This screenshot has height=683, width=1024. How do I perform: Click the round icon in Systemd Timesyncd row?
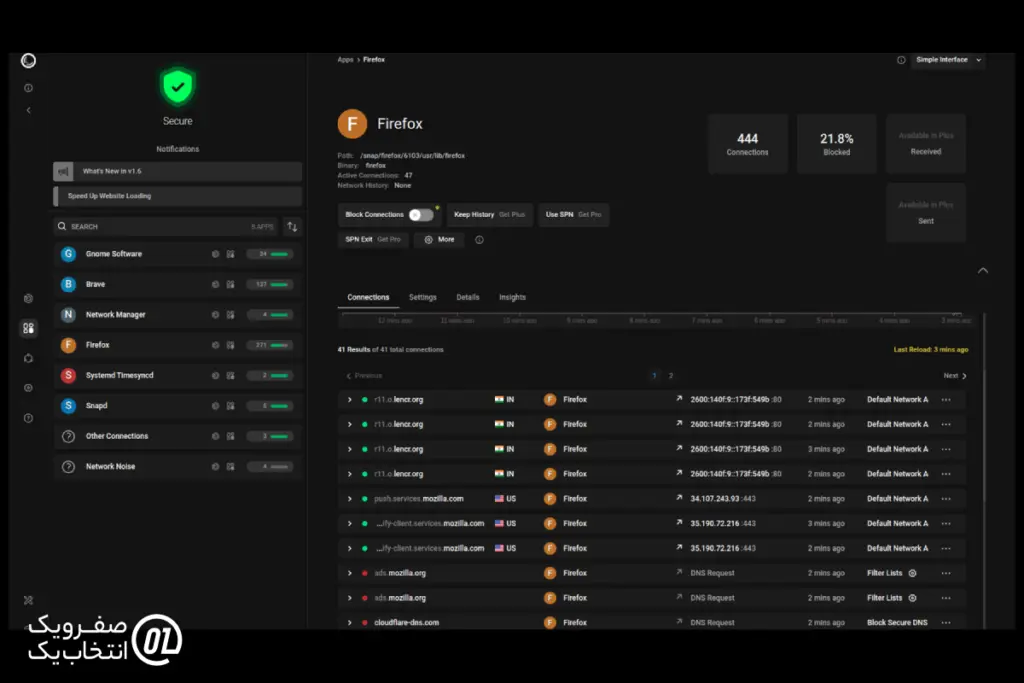(215, 375)
